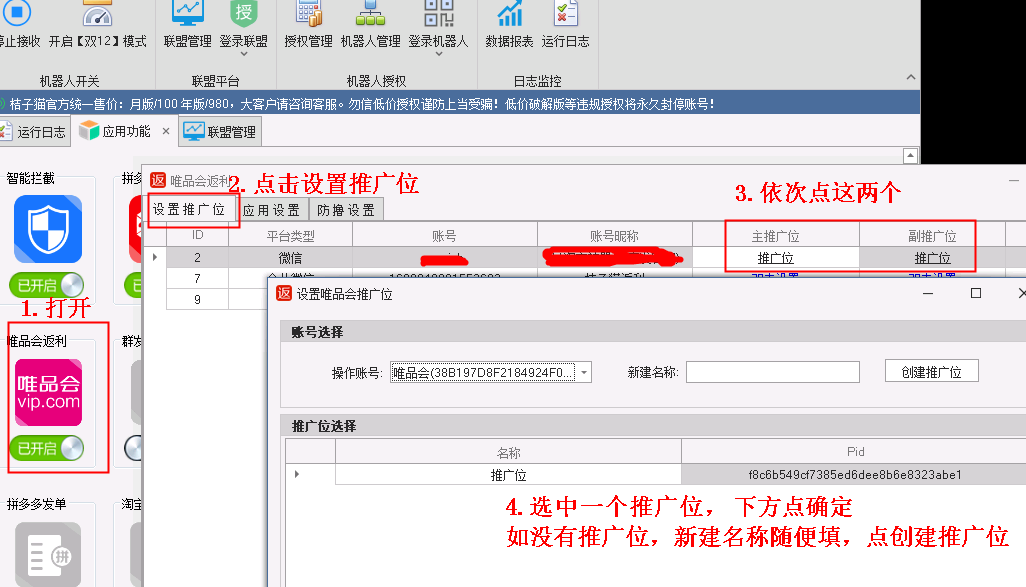Viewport: 1026px width, 587px height.
Task: Toggle the 已开启 switch under 智能拦截
Action: [47, 285]
